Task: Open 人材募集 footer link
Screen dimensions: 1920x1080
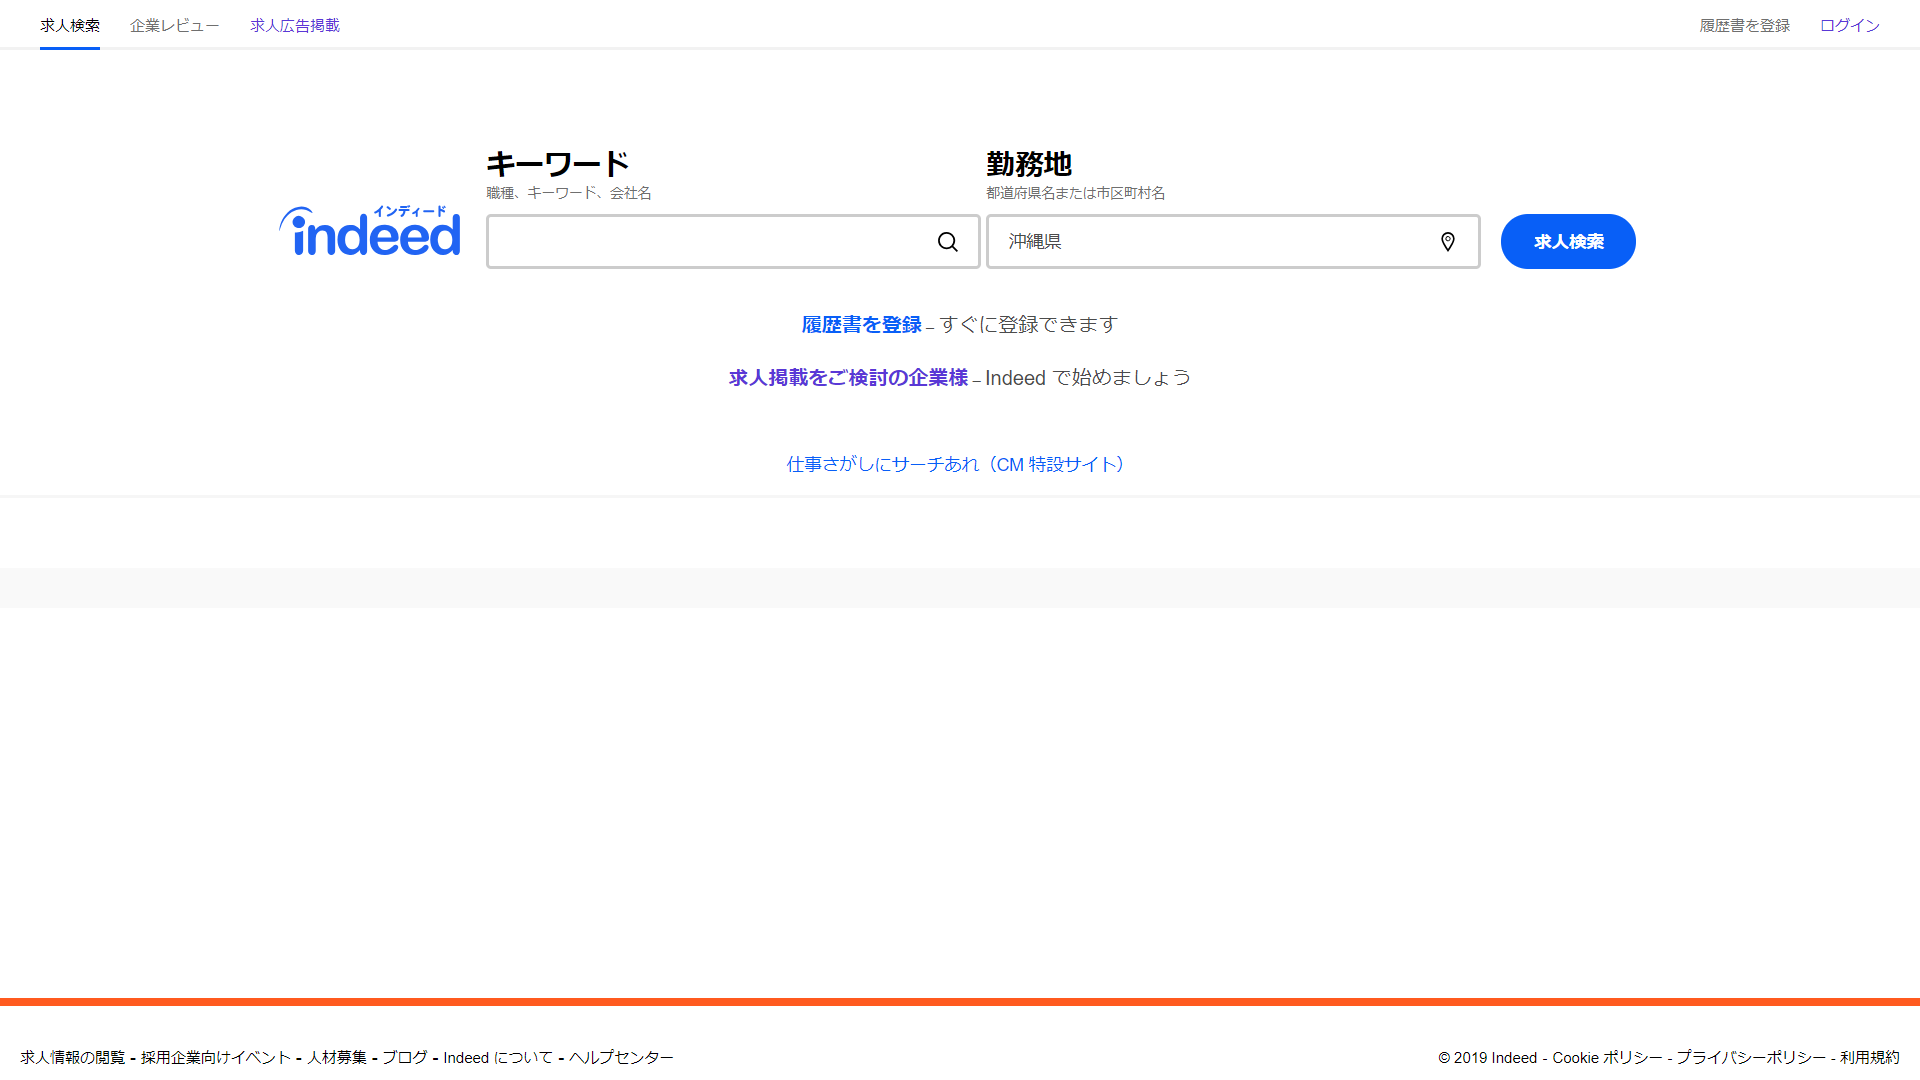Action: [x=337, y=1057]
